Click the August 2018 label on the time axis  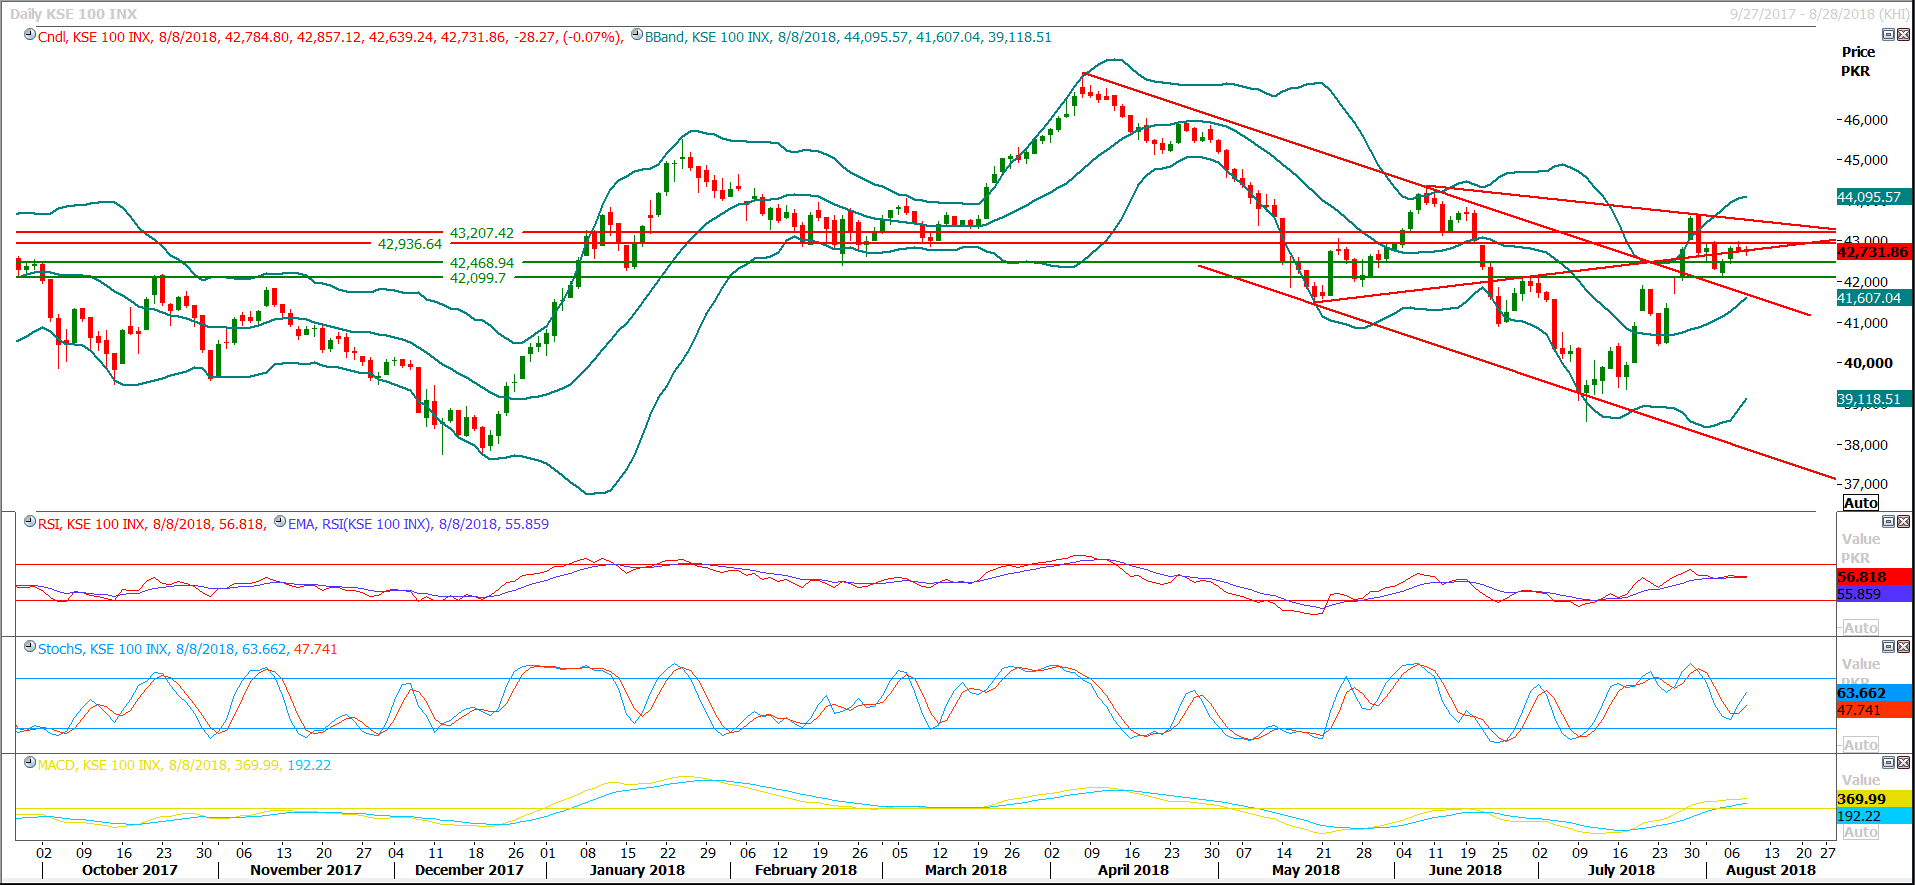1770,870
